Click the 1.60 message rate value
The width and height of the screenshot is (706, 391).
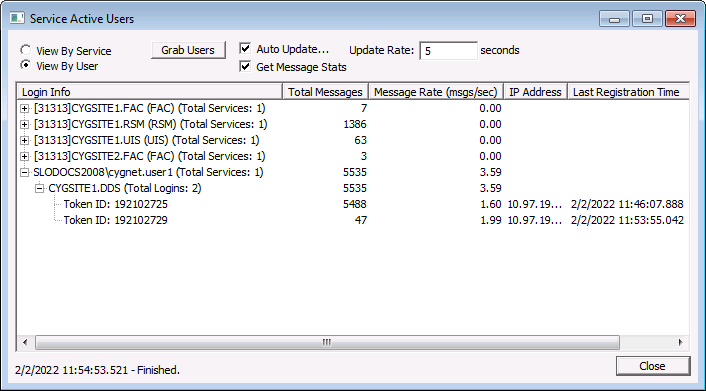[x=491, y=204]
